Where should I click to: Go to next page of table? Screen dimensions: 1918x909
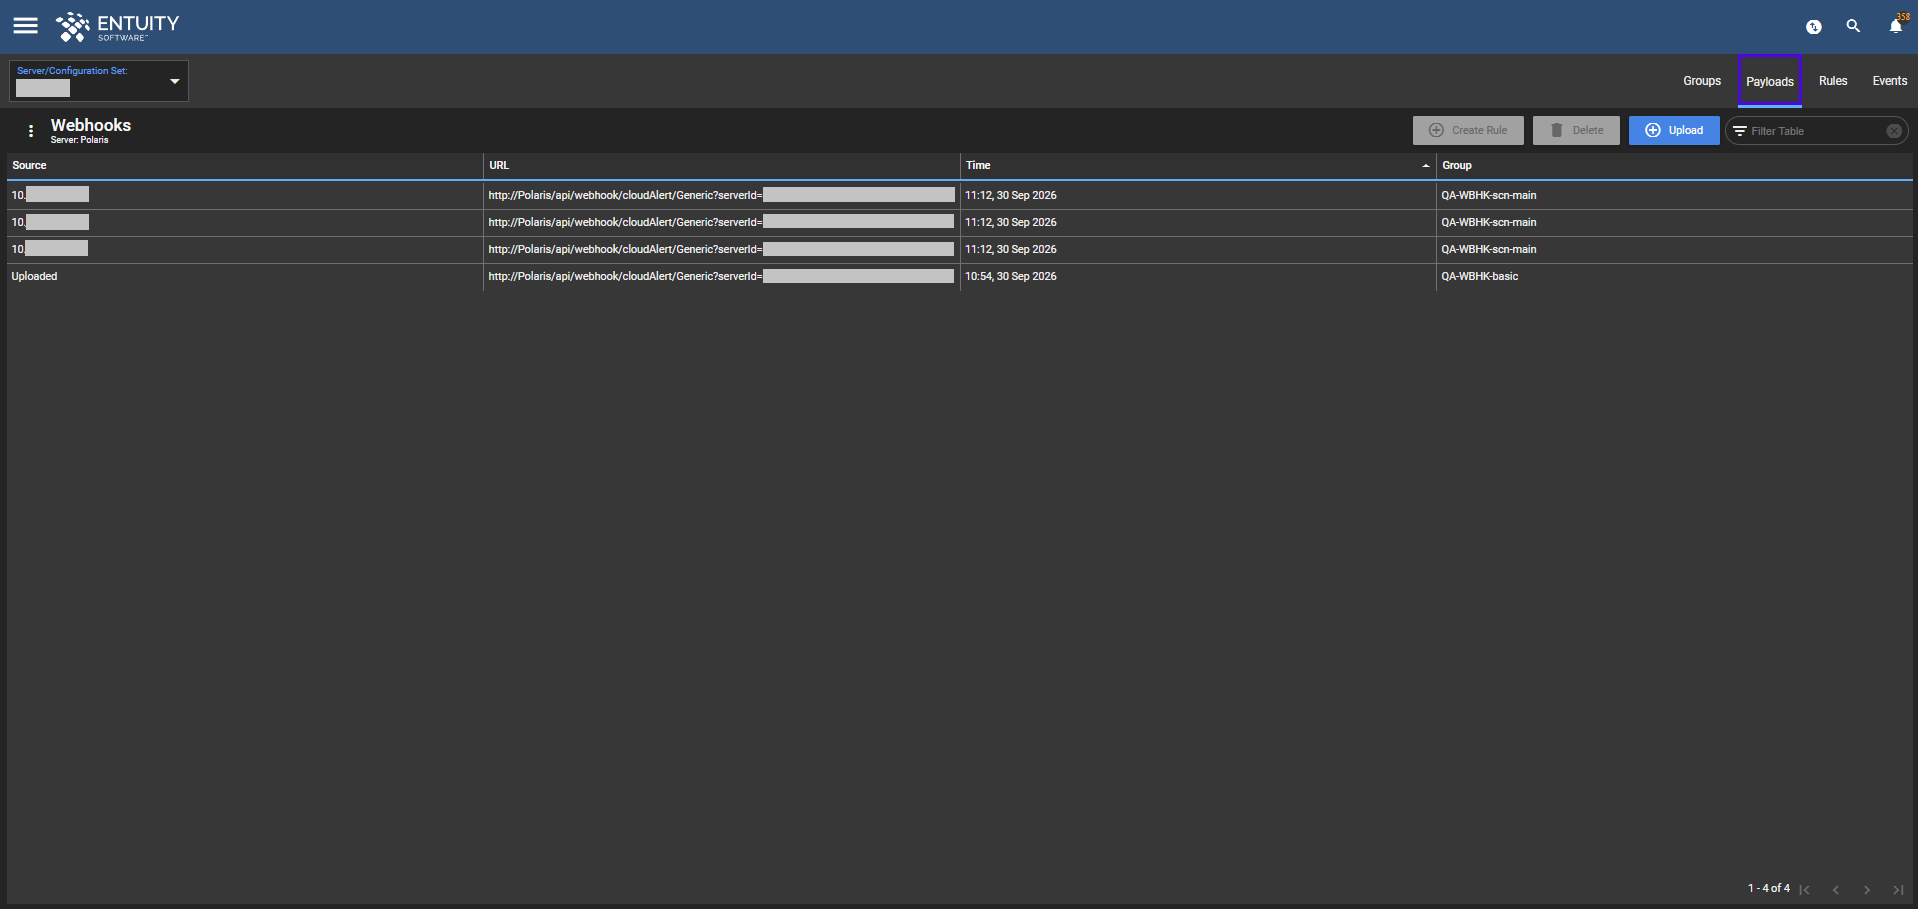pyautogui.click(x=1866, y=889)
